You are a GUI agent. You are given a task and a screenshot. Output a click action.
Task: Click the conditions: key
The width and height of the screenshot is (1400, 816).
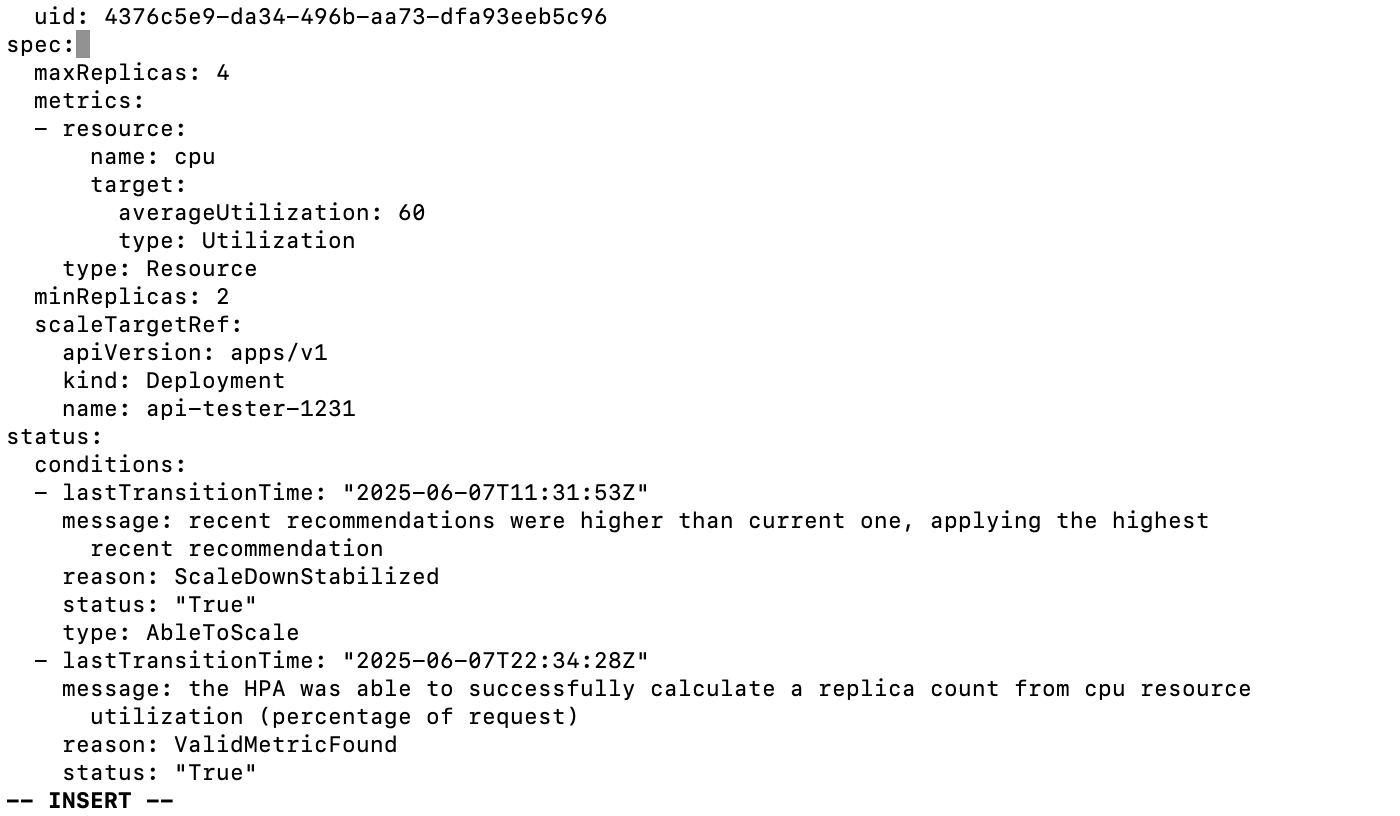111,465
